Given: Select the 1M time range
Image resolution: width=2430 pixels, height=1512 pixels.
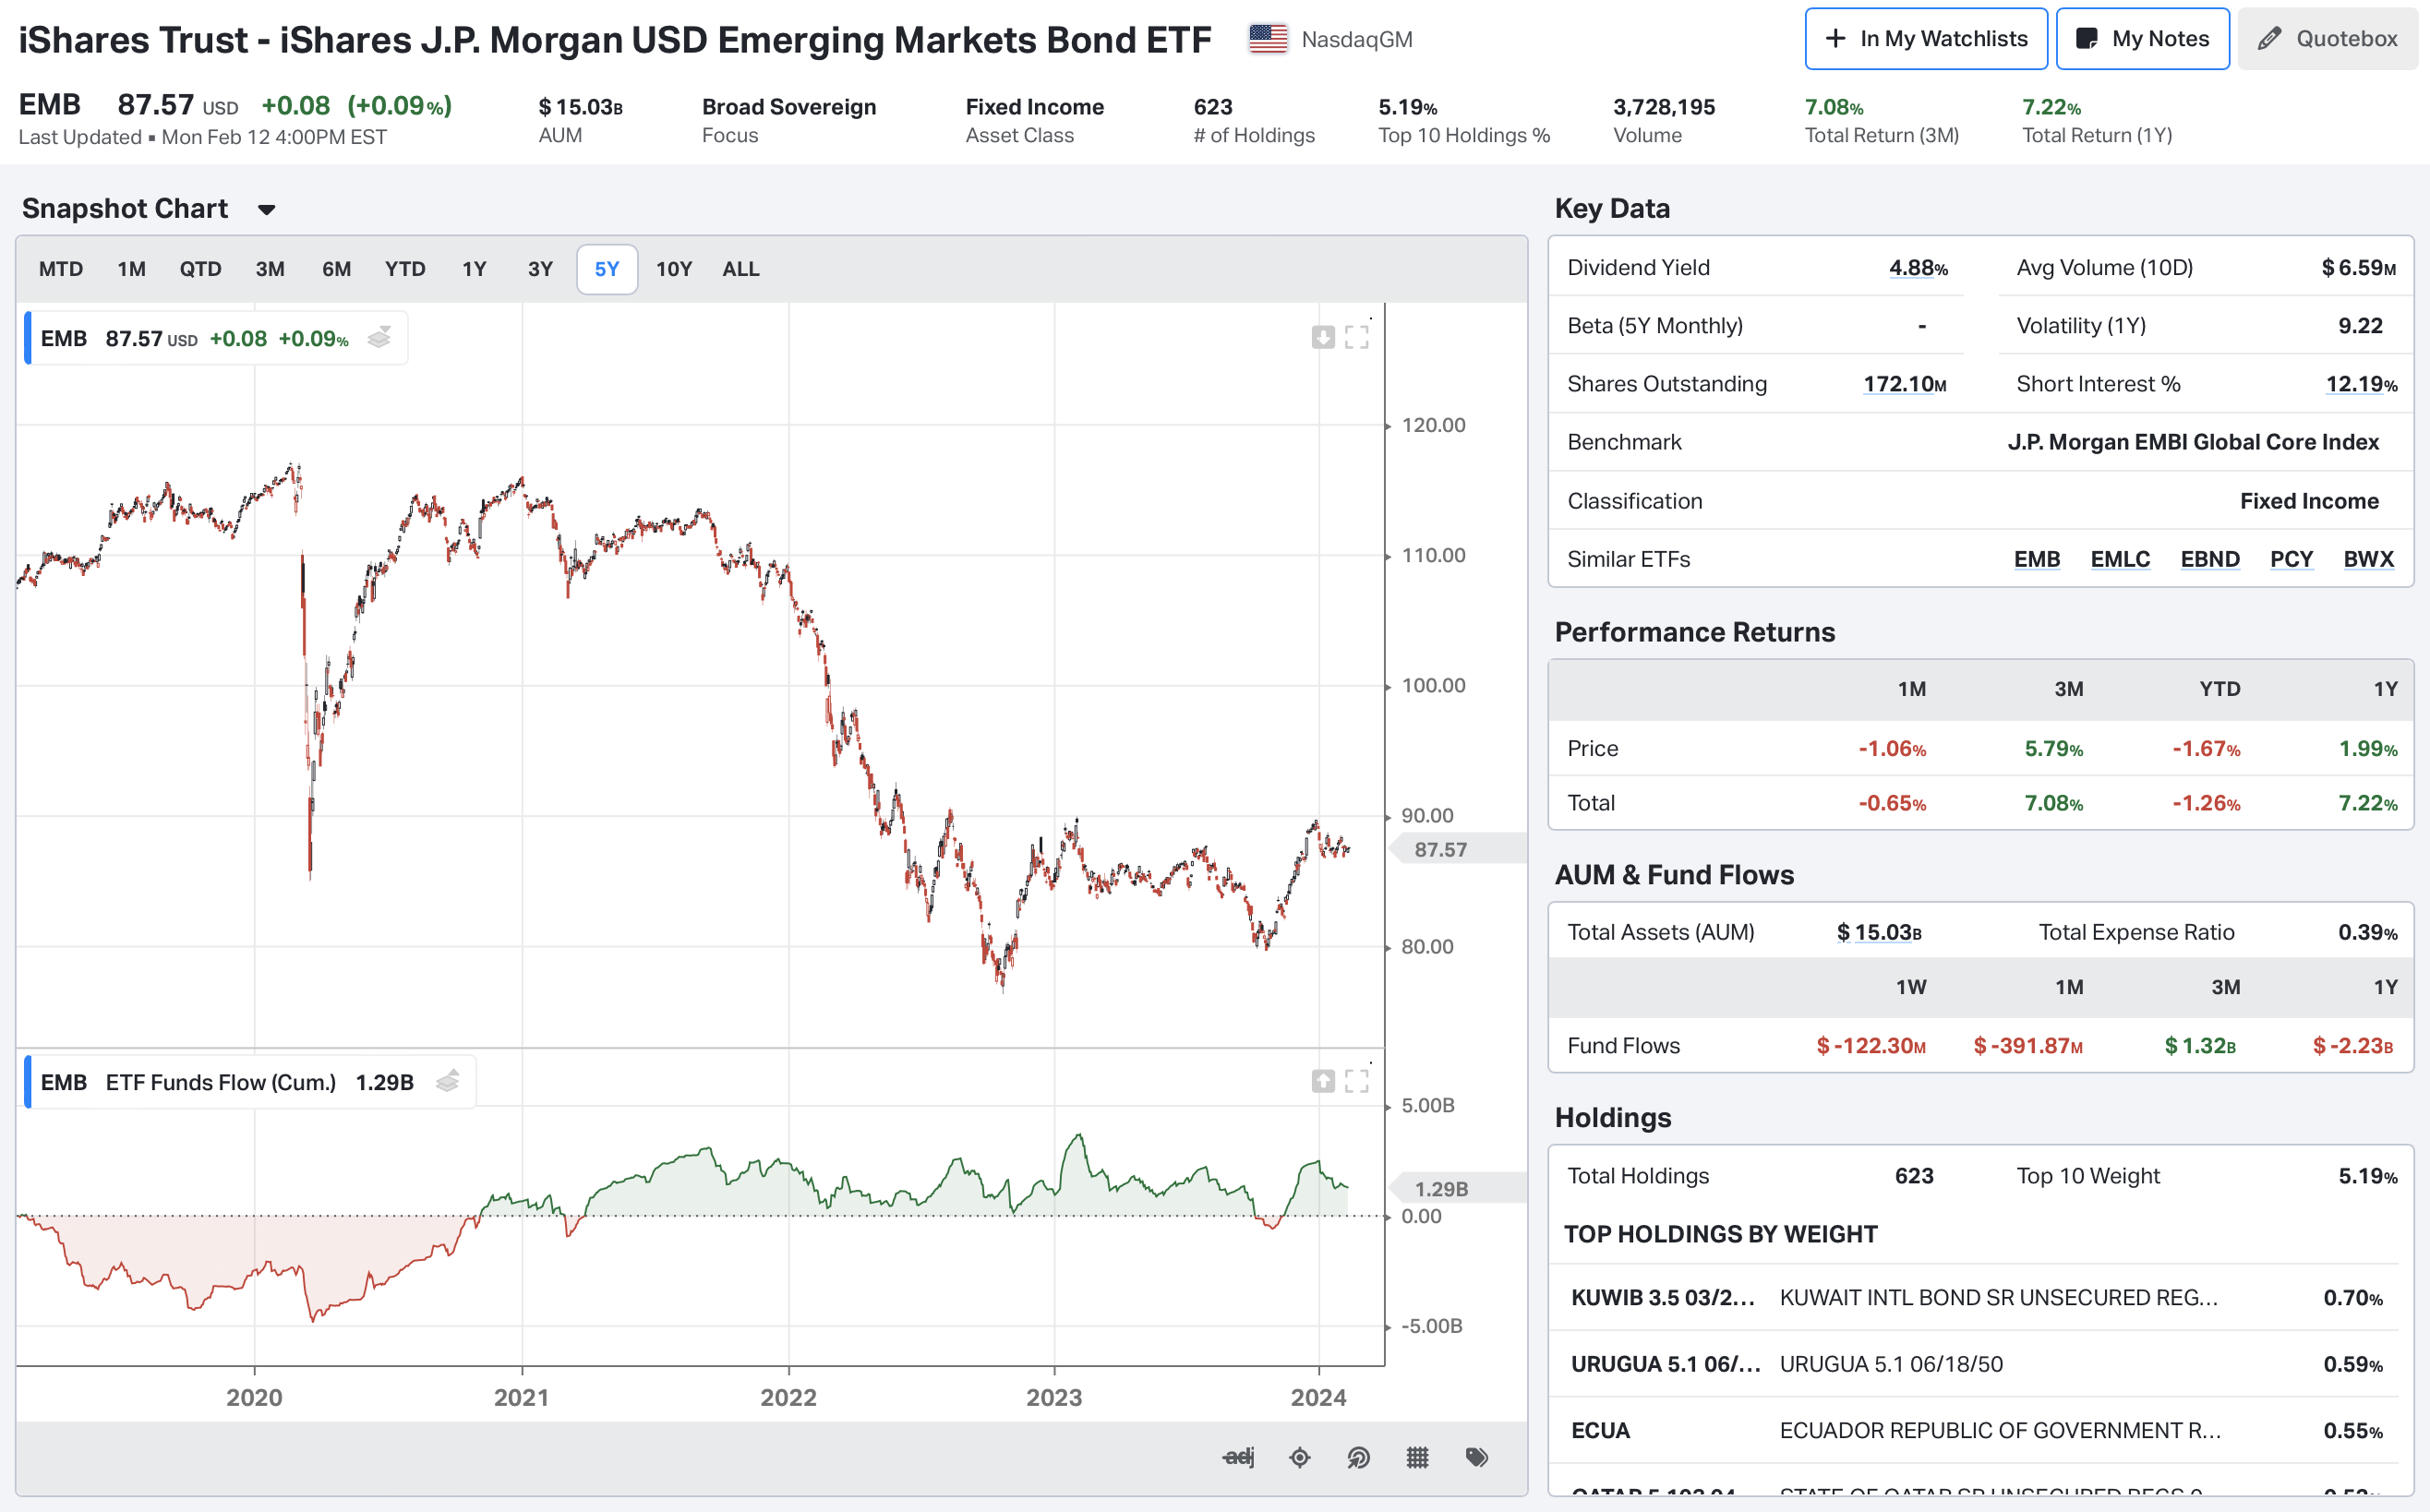Looking at the screenshot, I should click(131, 269).
